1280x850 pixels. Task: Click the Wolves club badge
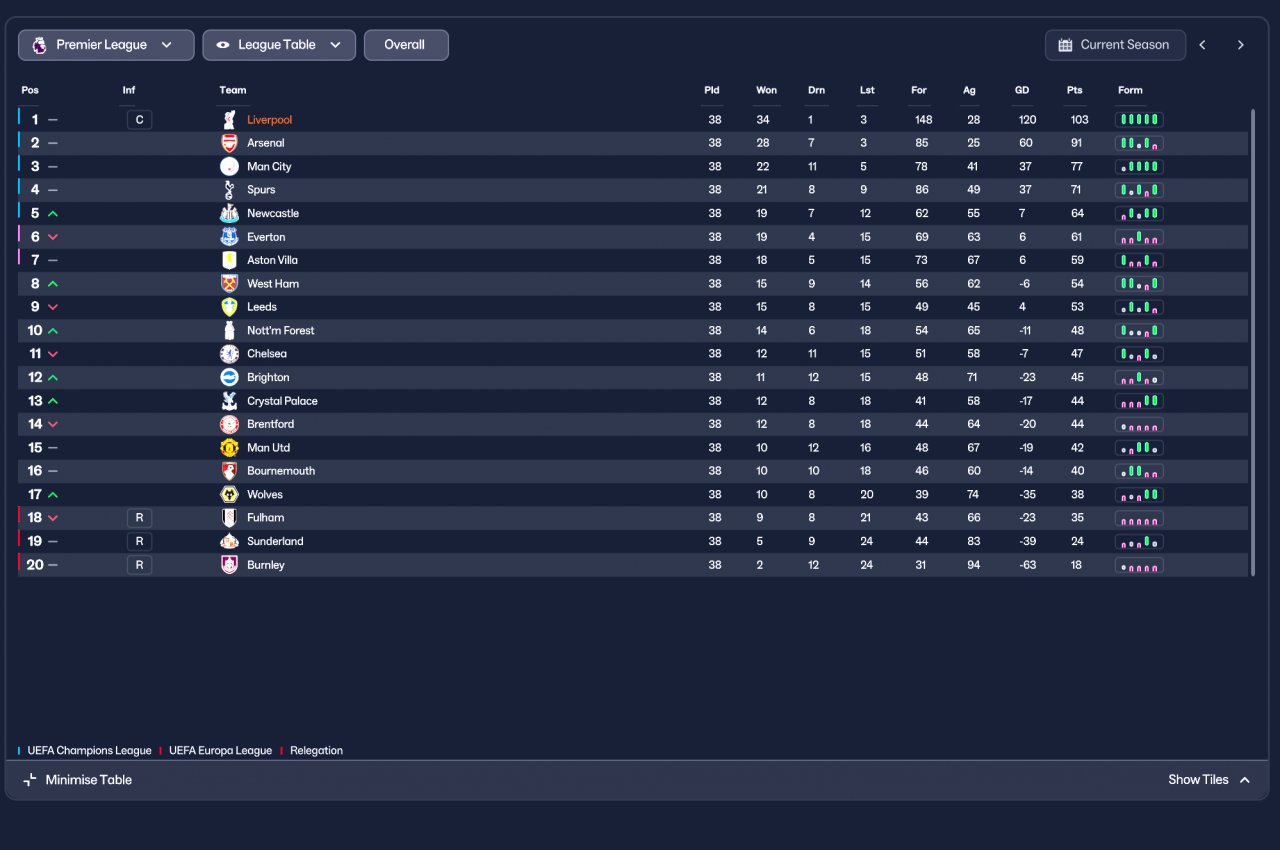coord(229,494)
